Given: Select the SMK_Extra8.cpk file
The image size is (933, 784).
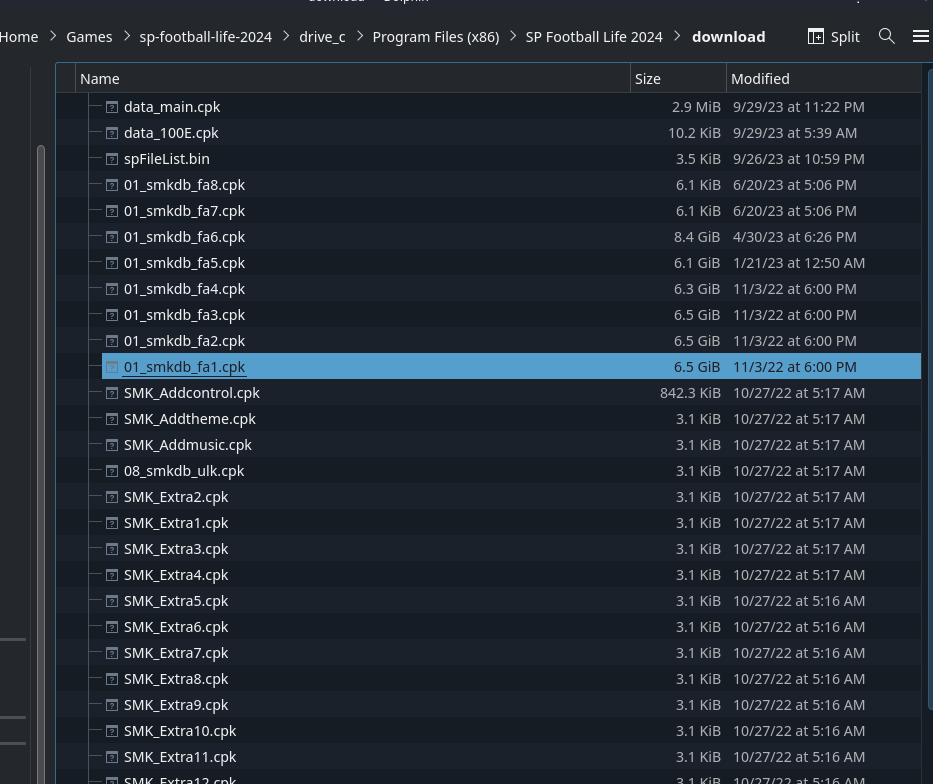Looking at the screenshot, I should coord(176,679).
